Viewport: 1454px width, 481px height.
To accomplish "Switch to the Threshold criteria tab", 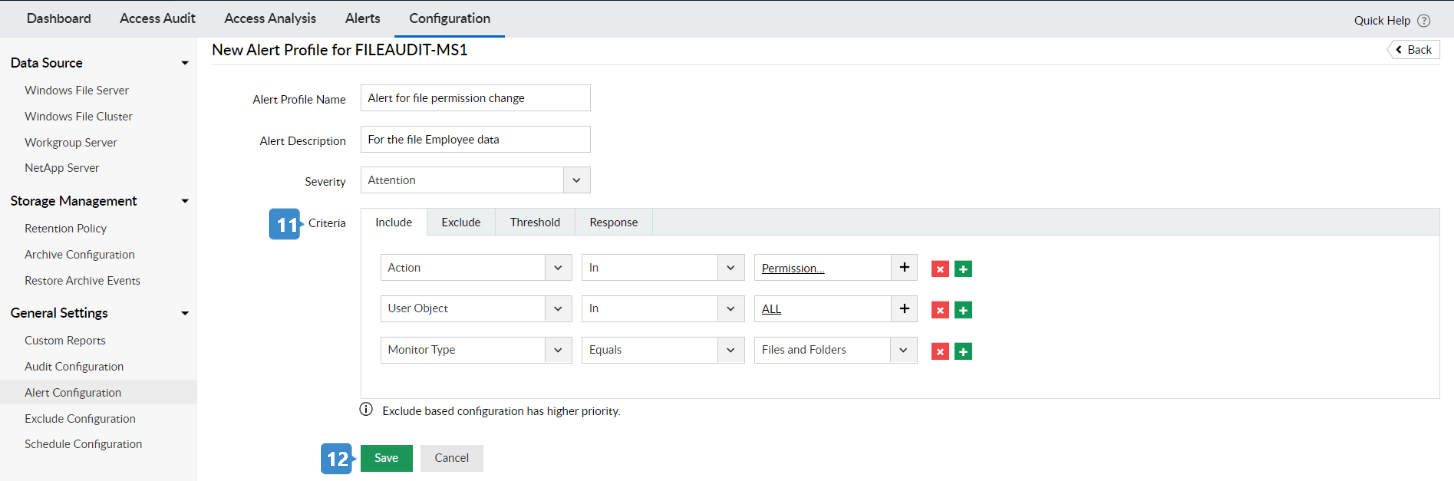I will tap(535, 222).
